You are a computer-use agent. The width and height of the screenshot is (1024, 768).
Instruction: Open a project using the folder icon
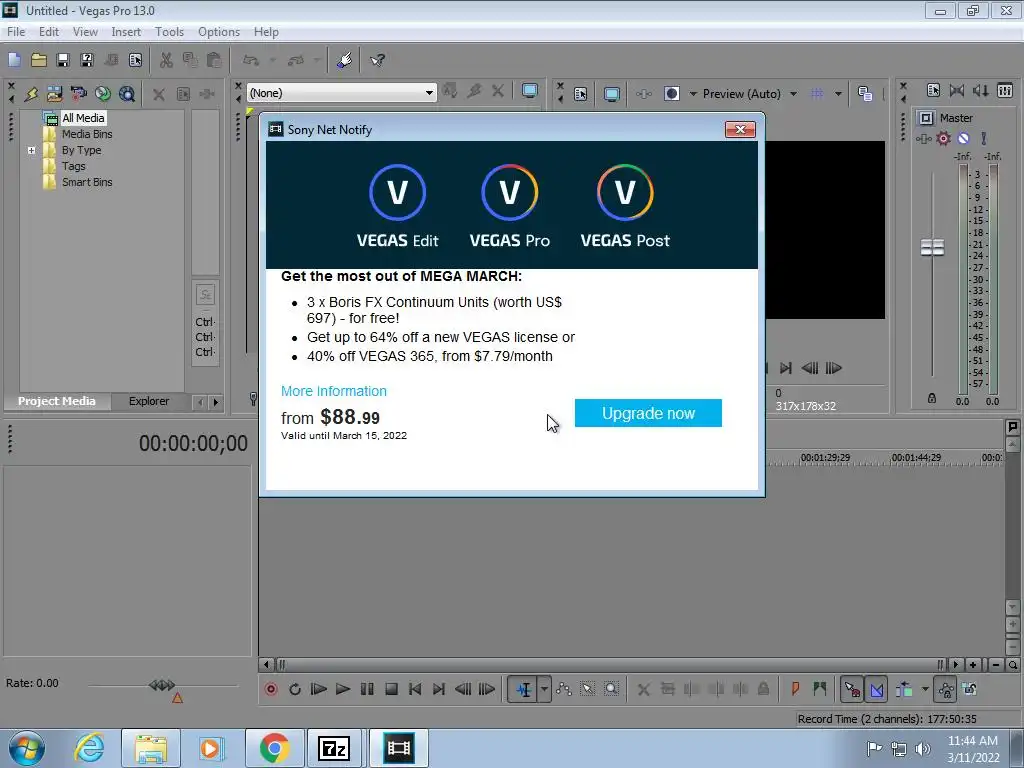39,60
